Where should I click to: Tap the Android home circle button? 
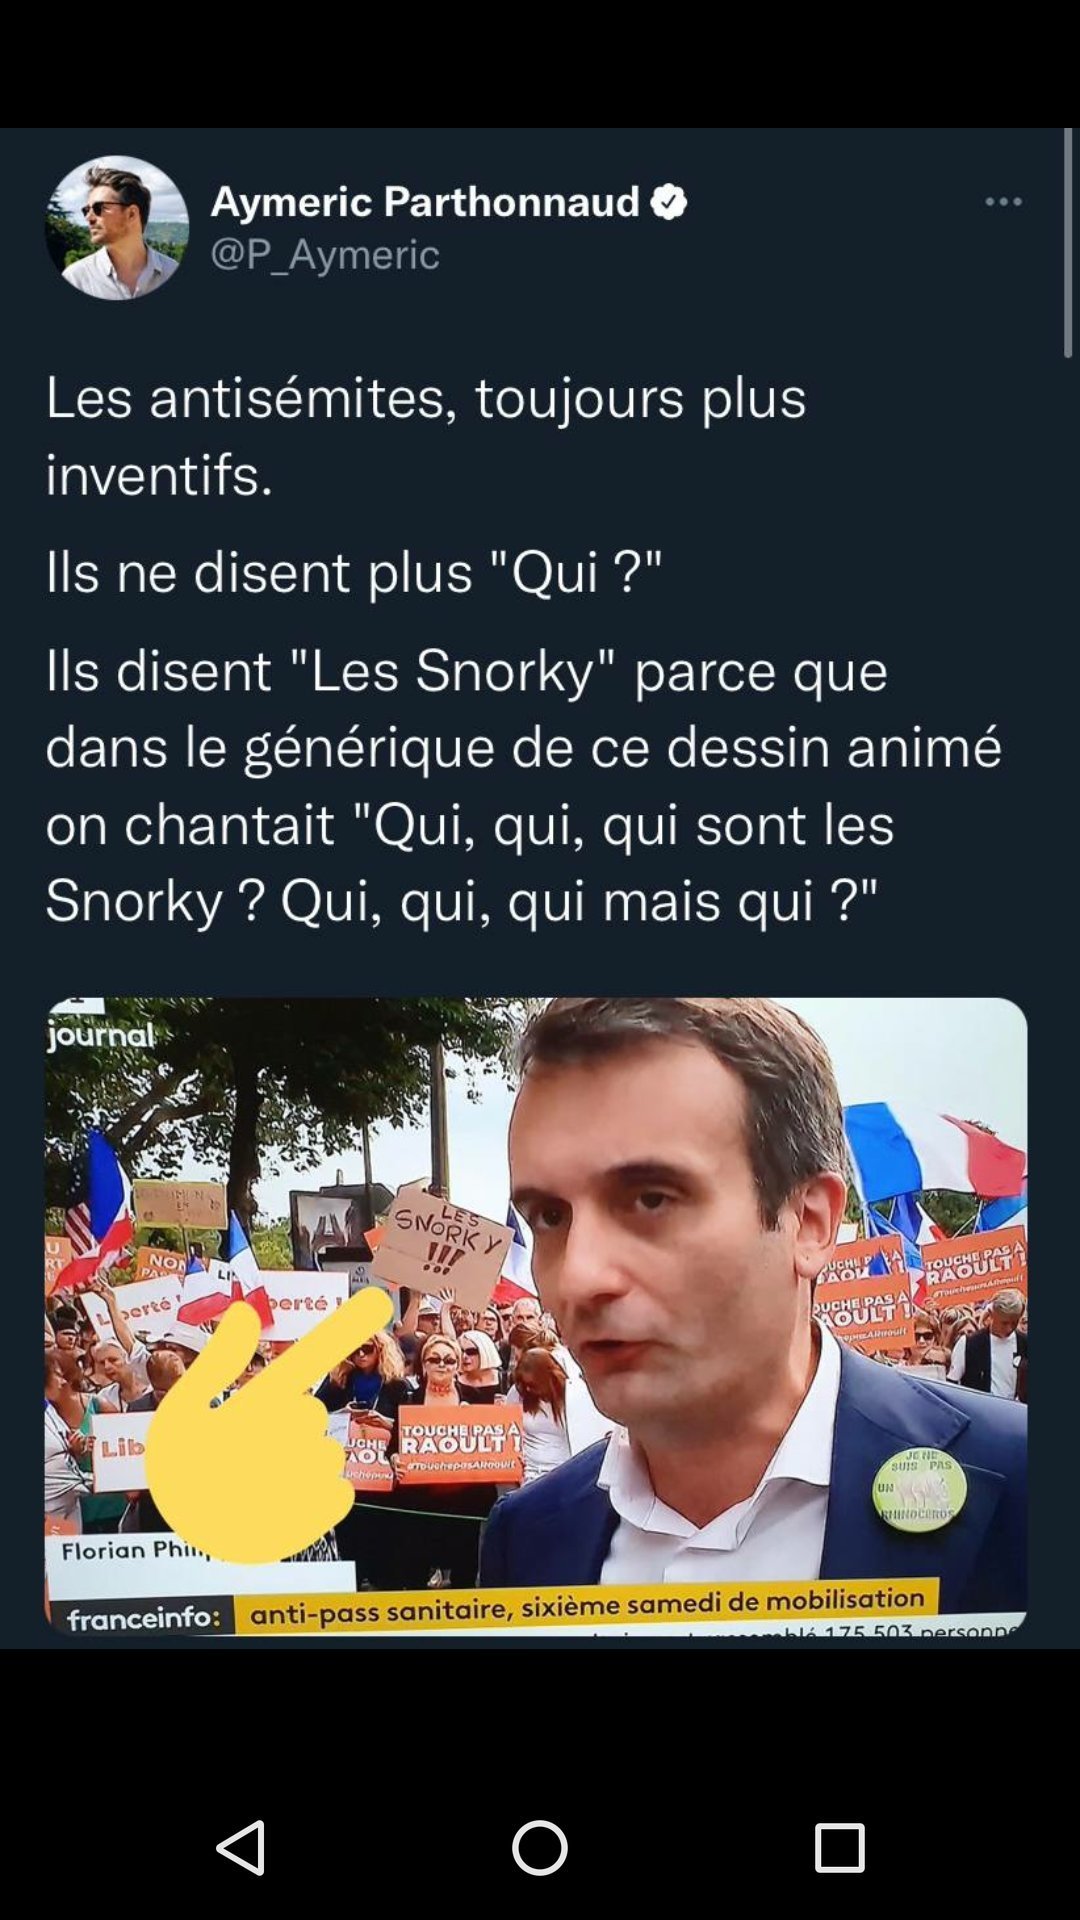[x=540, y=1847]
